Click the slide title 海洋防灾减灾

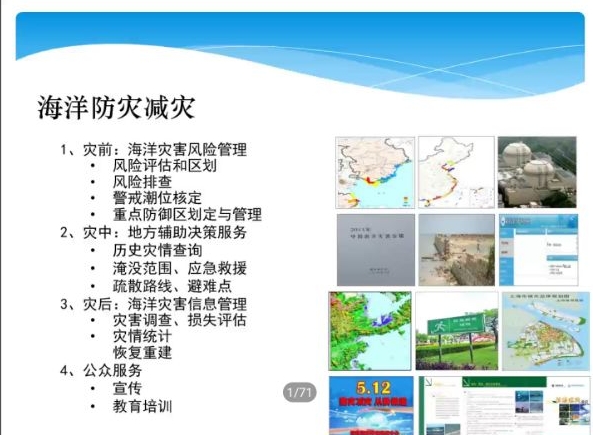click(x=116, y=108)
